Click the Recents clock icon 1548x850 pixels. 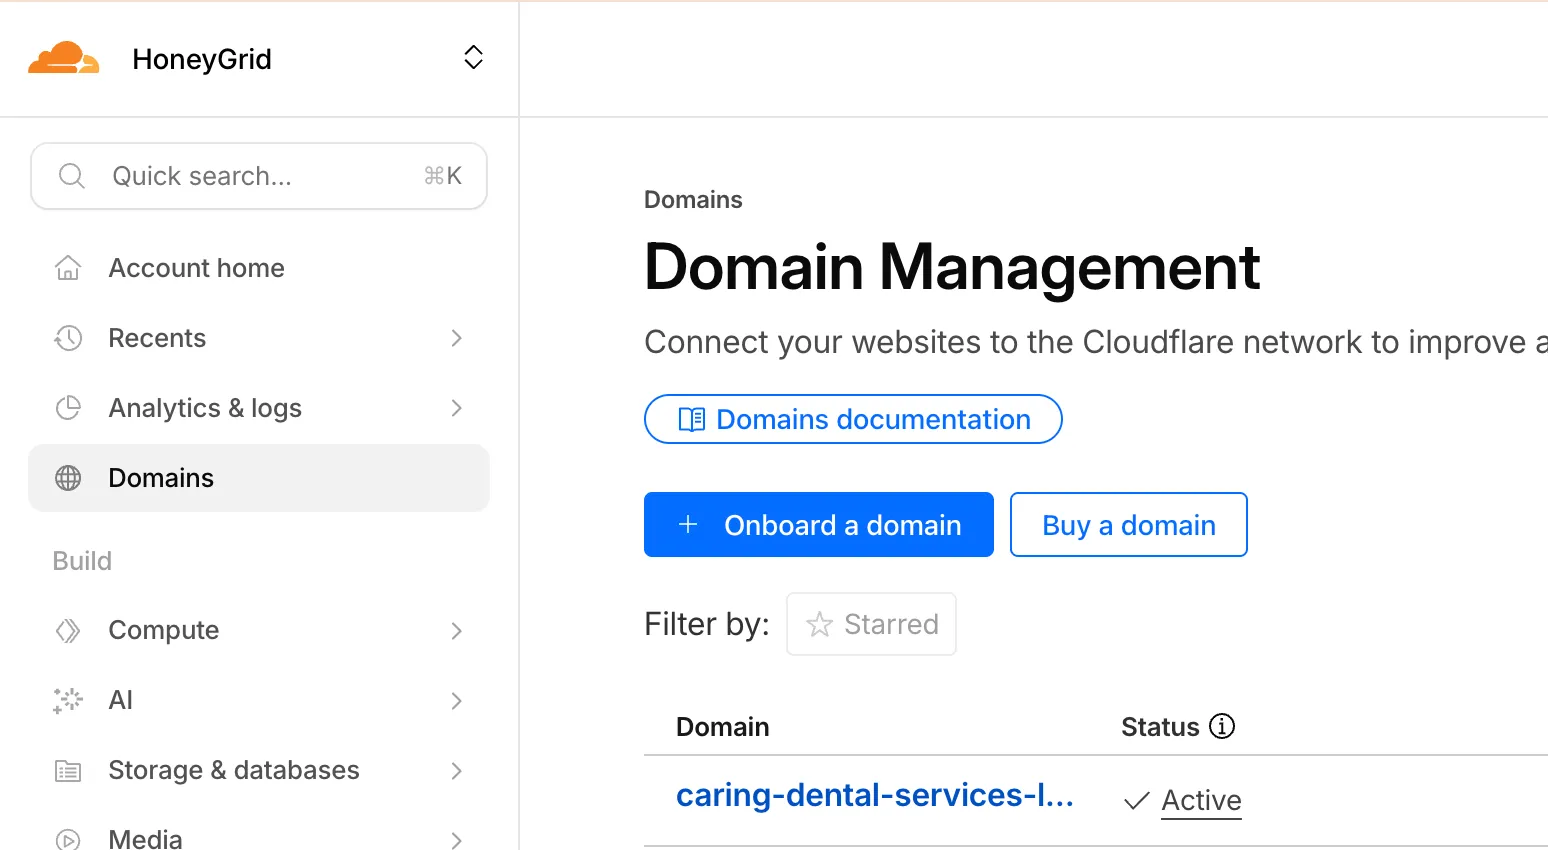pyautogui.click(x=67, y=338)
